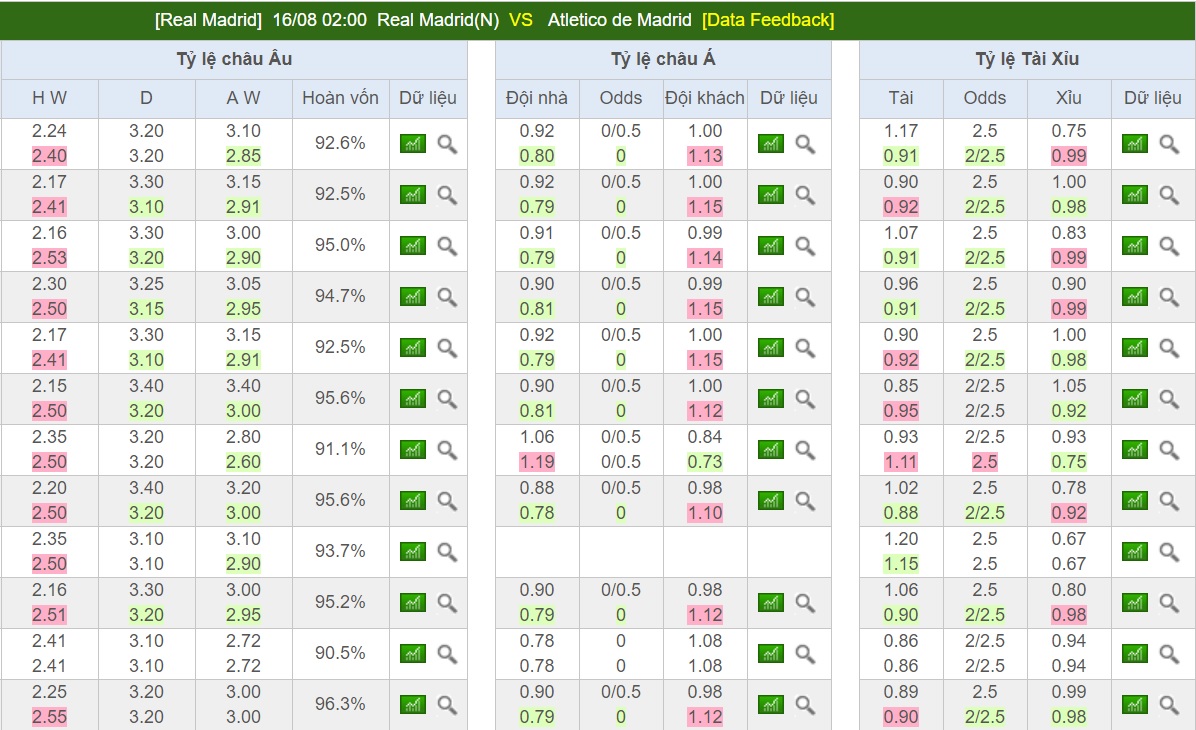Click the Hoàn vốn column header
Screen dimensions: 1196x730
(x=340, y=98)
